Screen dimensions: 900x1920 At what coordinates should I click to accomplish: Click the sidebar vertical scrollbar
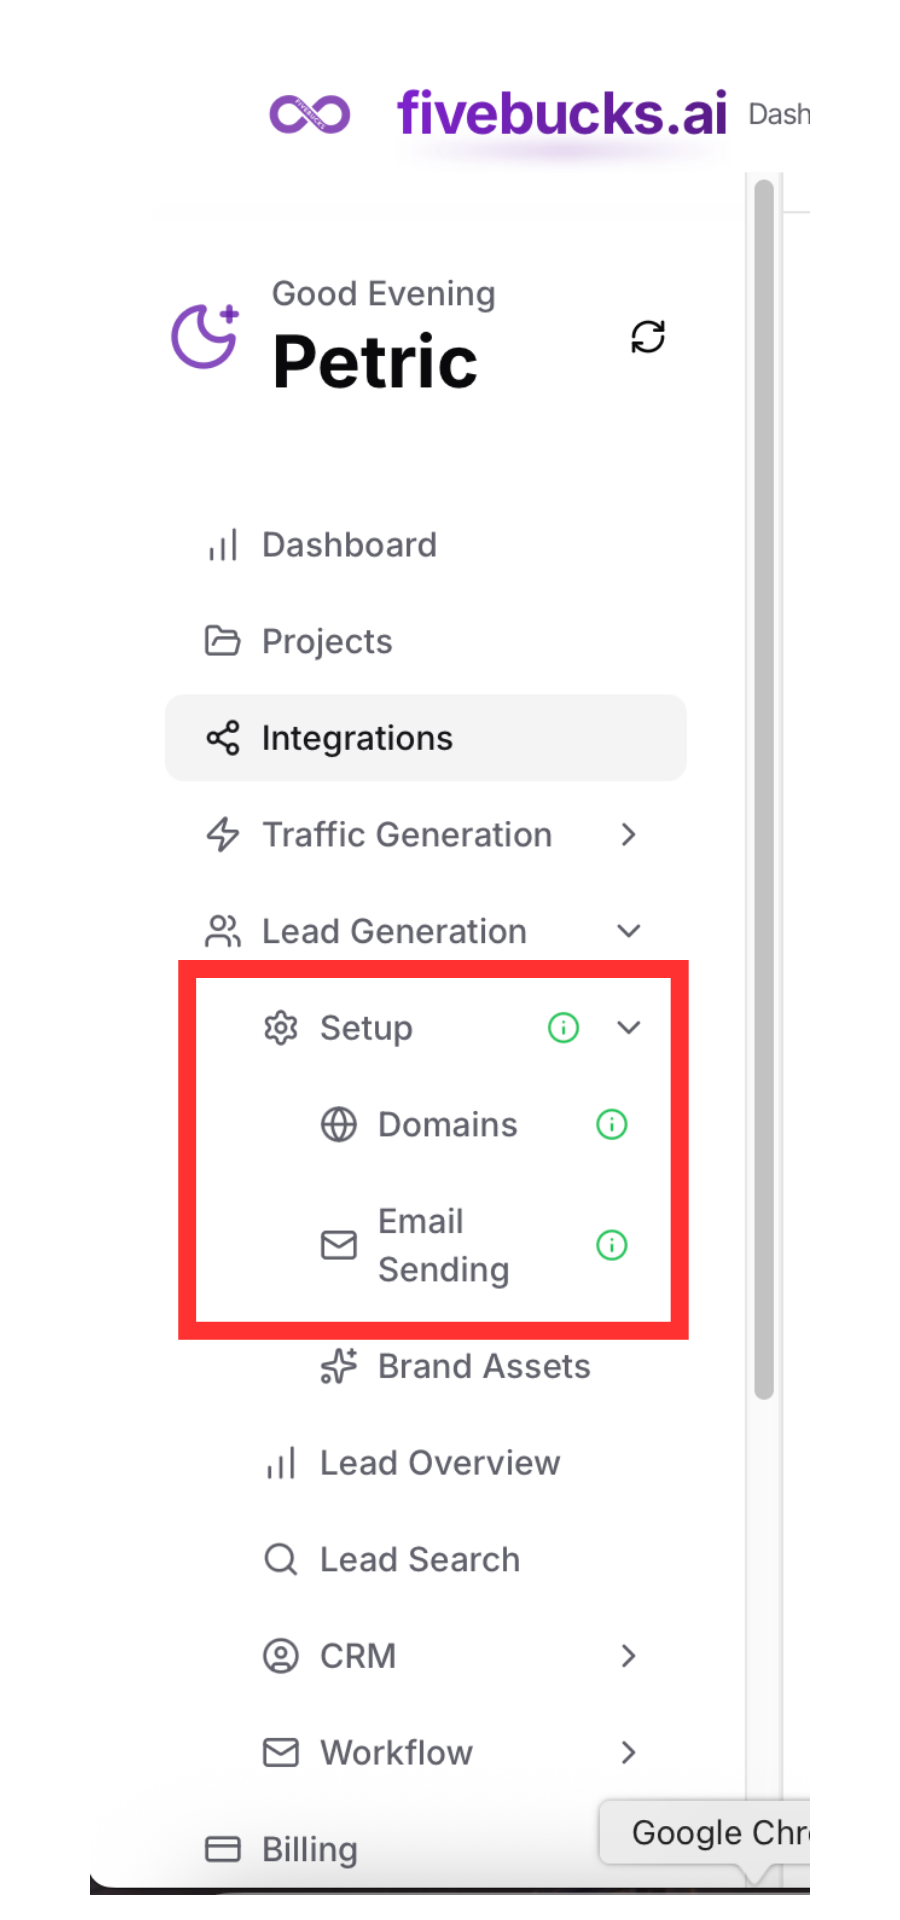(764, 790)
